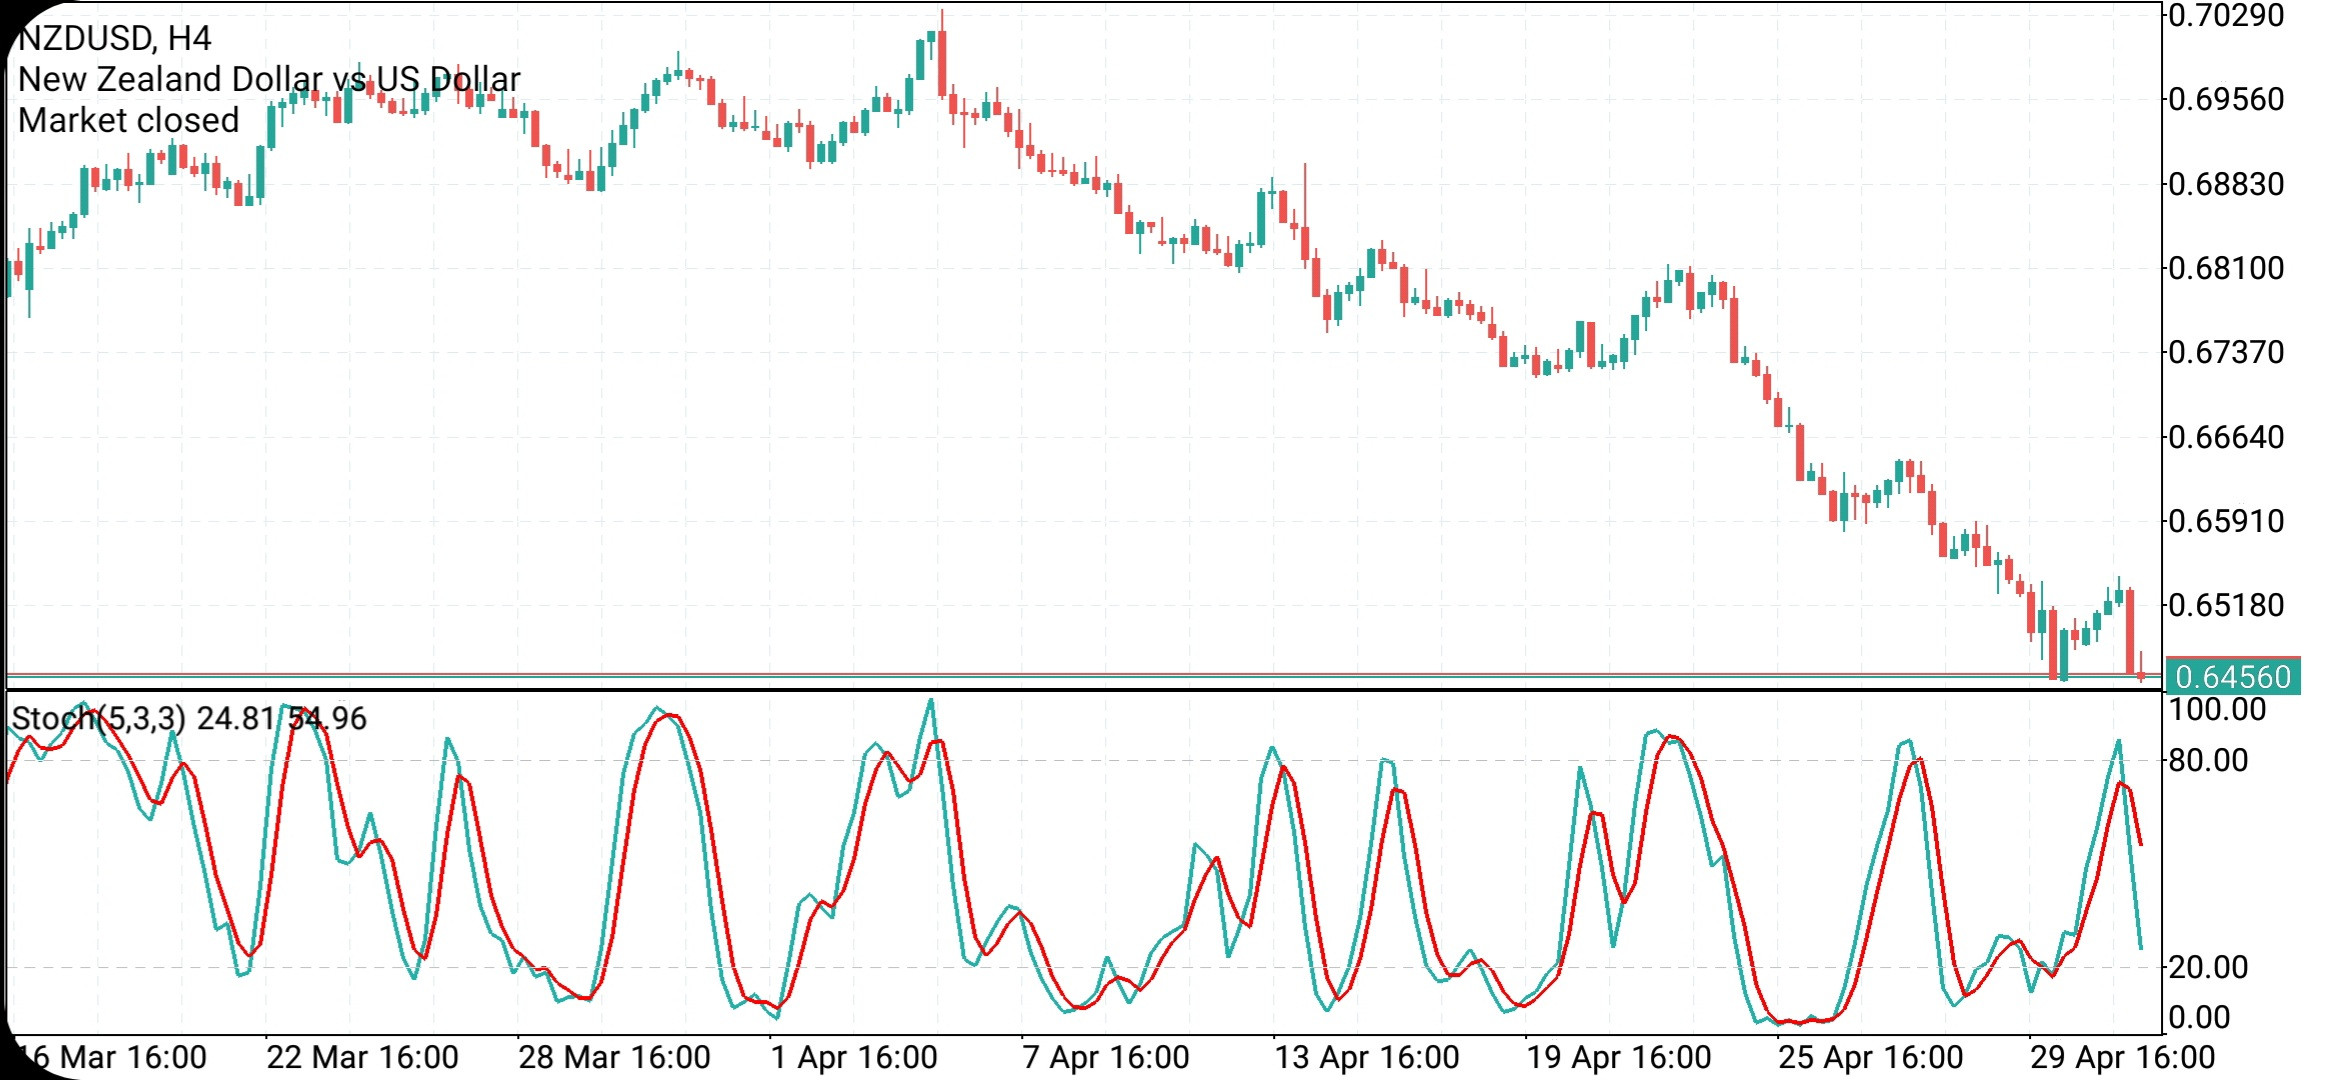Click the 20.00 stochastic level label
2325x1080 pixels.
[2207, 967]
